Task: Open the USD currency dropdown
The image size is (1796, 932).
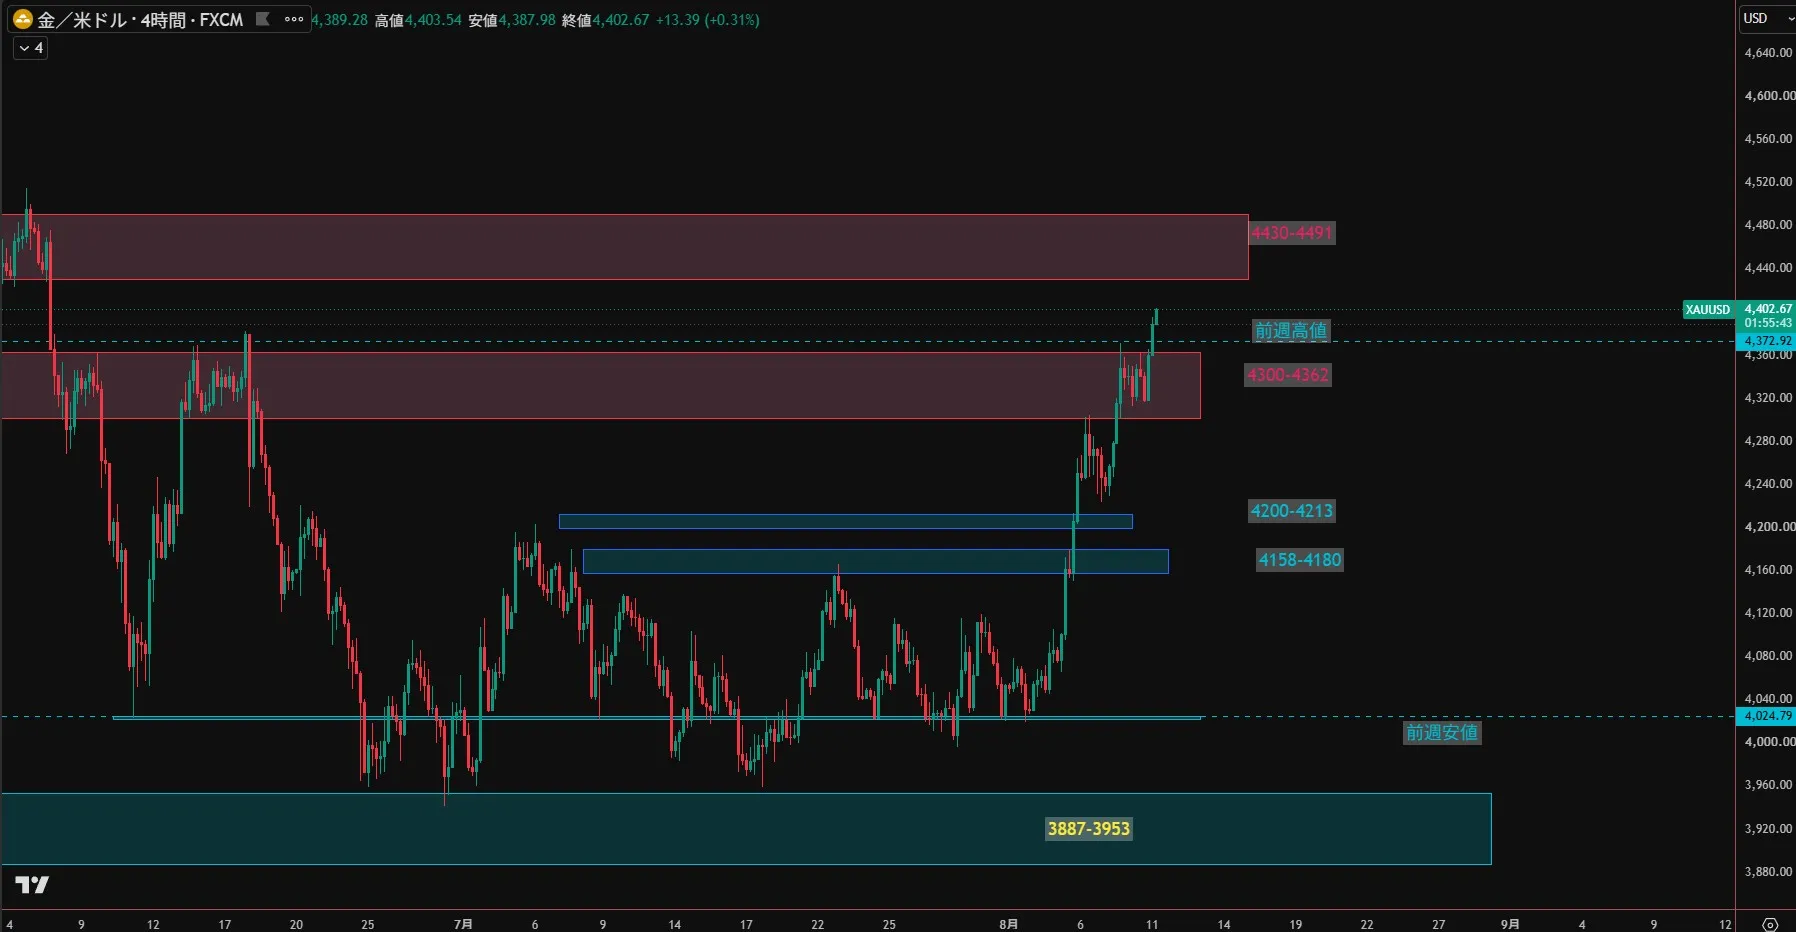Action: coord(1767,18)
